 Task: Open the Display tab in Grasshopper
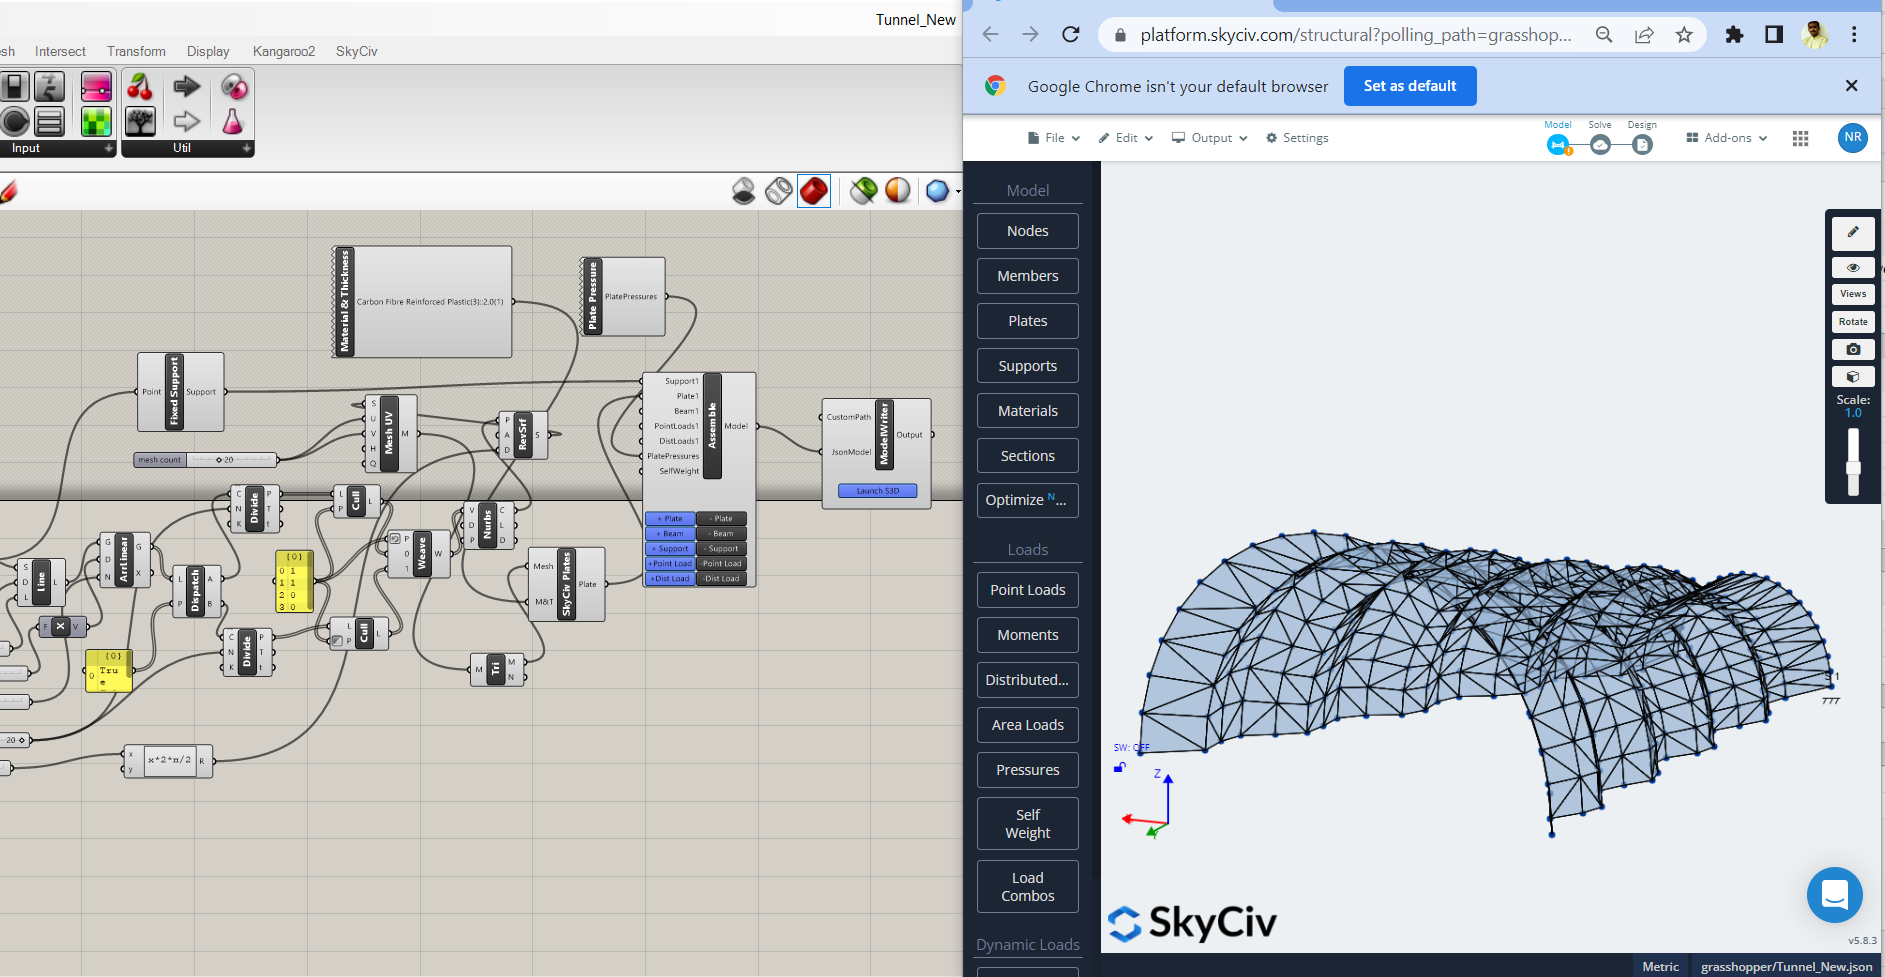[208, 51]
